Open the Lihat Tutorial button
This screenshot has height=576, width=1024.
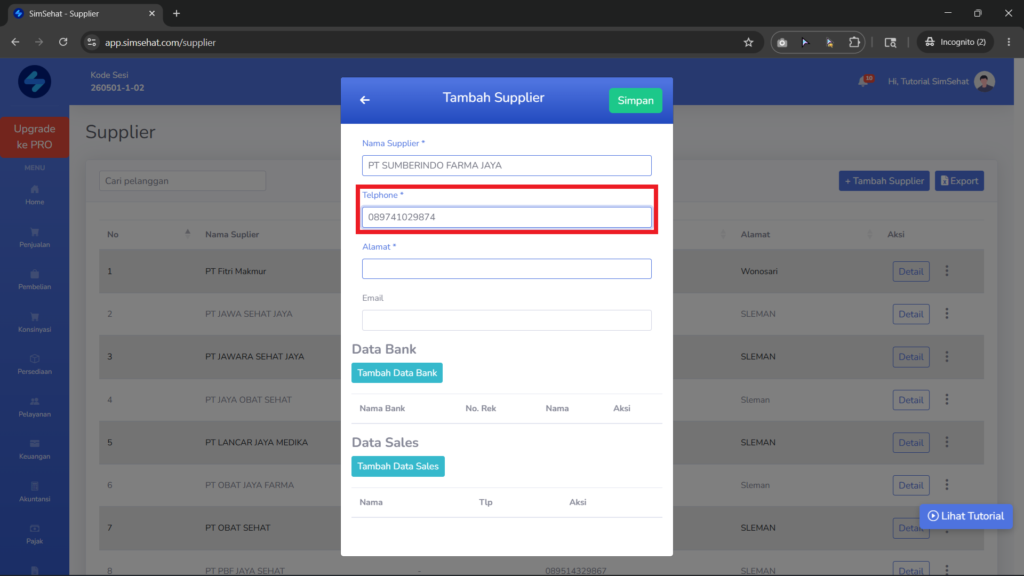[x=966, y=516]
